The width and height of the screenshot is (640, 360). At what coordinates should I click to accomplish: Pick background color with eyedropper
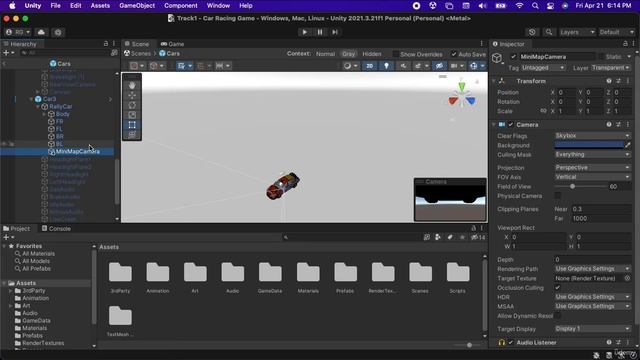pos(628,145)
